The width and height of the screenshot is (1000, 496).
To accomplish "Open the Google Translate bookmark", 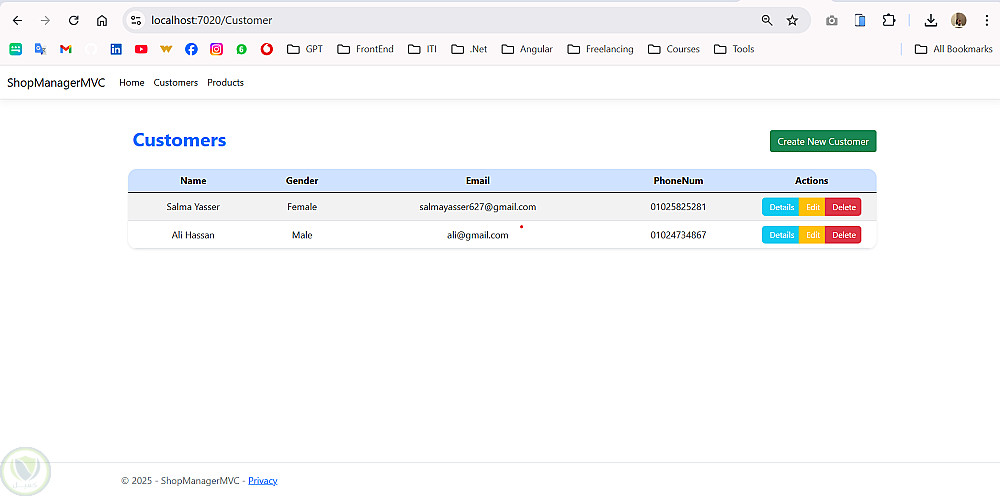I will pos(41,49).
